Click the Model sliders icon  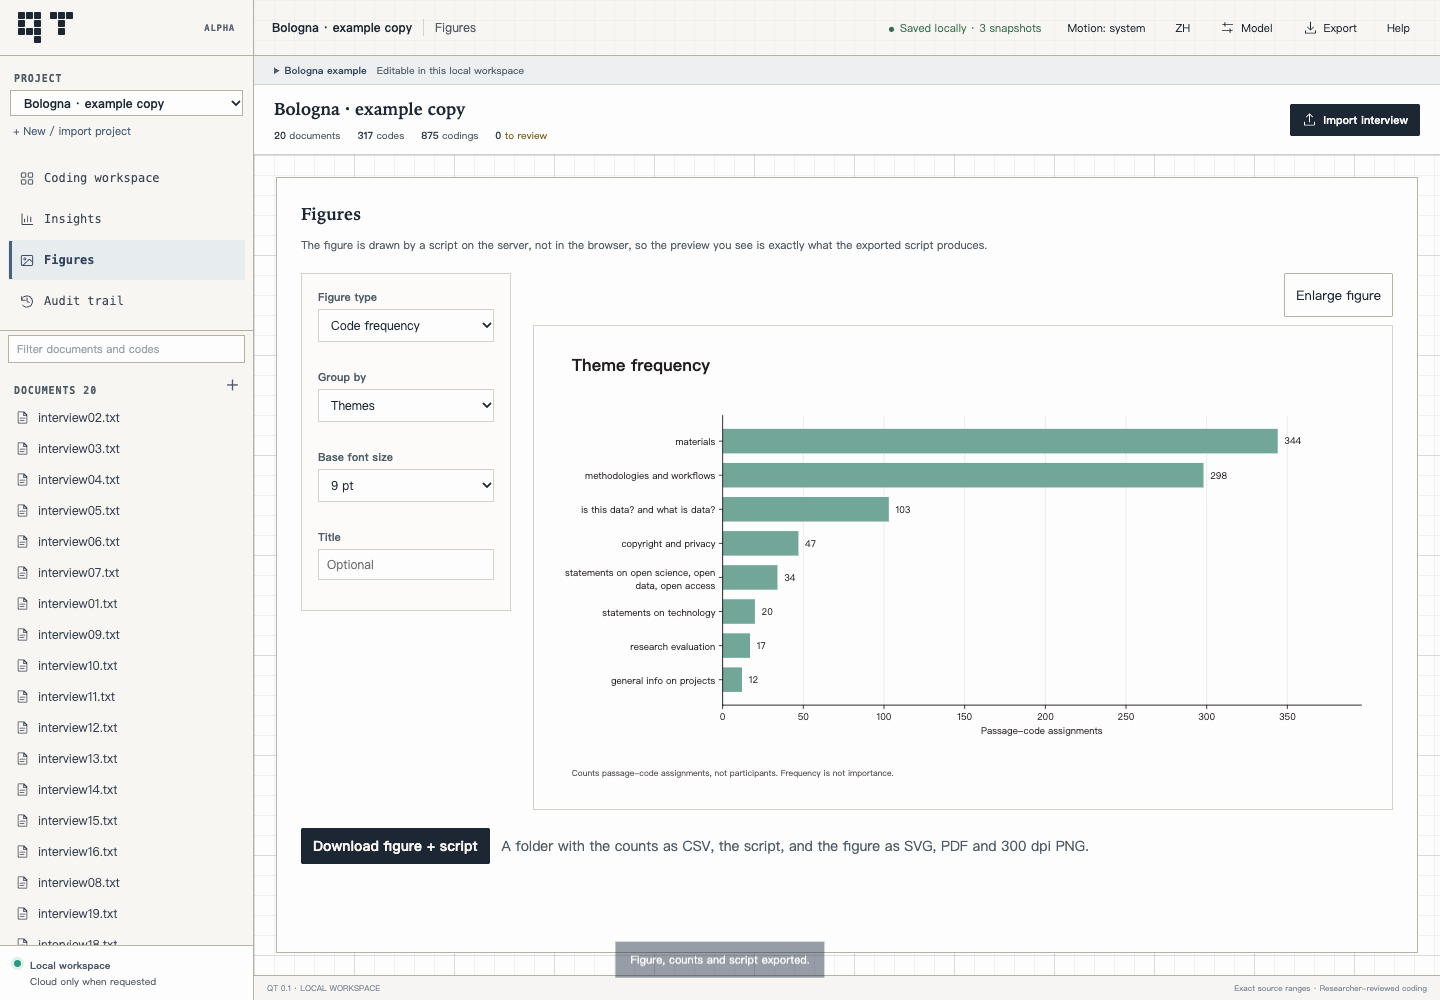tap(1227, 28)
